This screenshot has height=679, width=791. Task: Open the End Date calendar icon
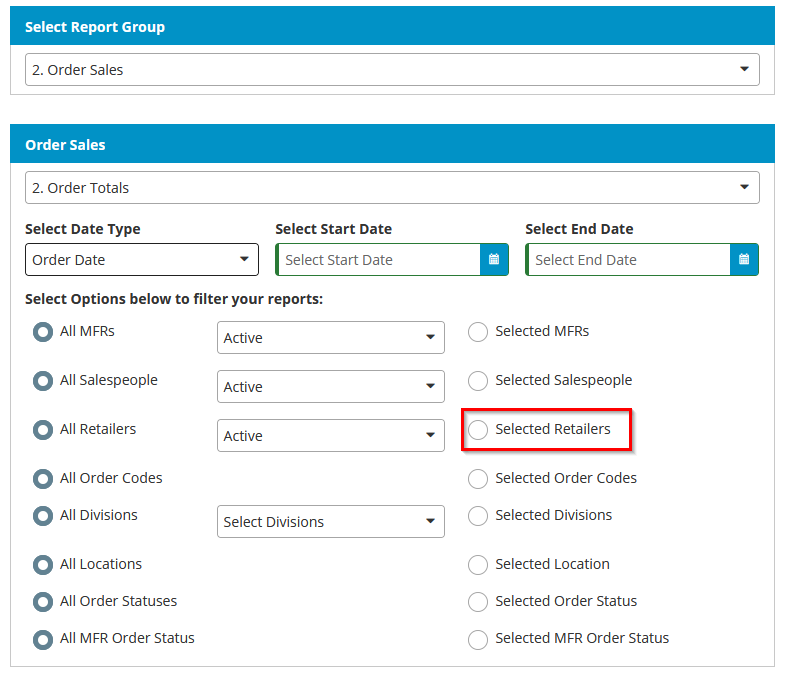point(744,260)
